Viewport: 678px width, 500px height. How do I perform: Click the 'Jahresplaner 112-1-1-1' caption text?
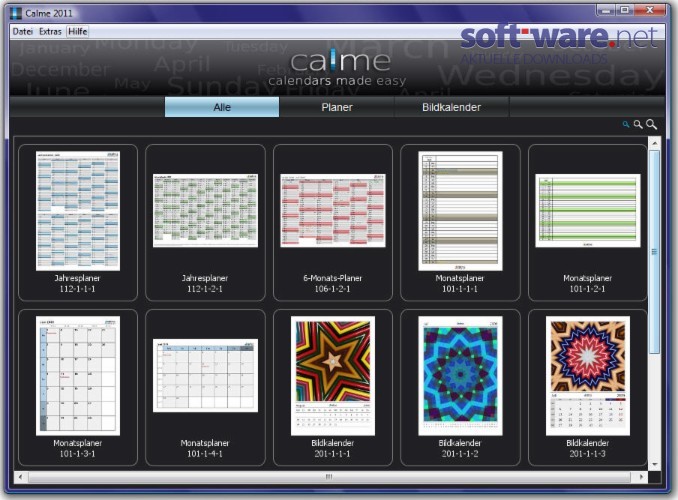pyautogui.click(x=77, y=283)
